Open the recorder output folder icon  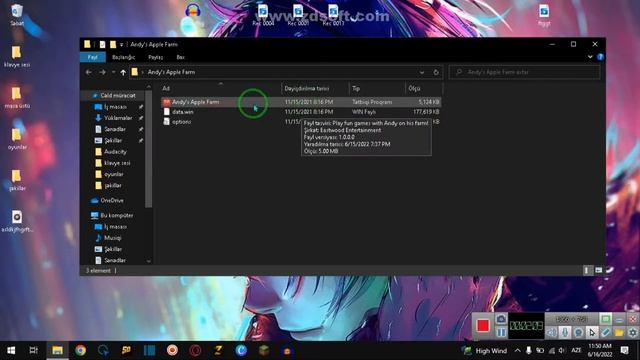pyautogui.click(x=619, y=333)
